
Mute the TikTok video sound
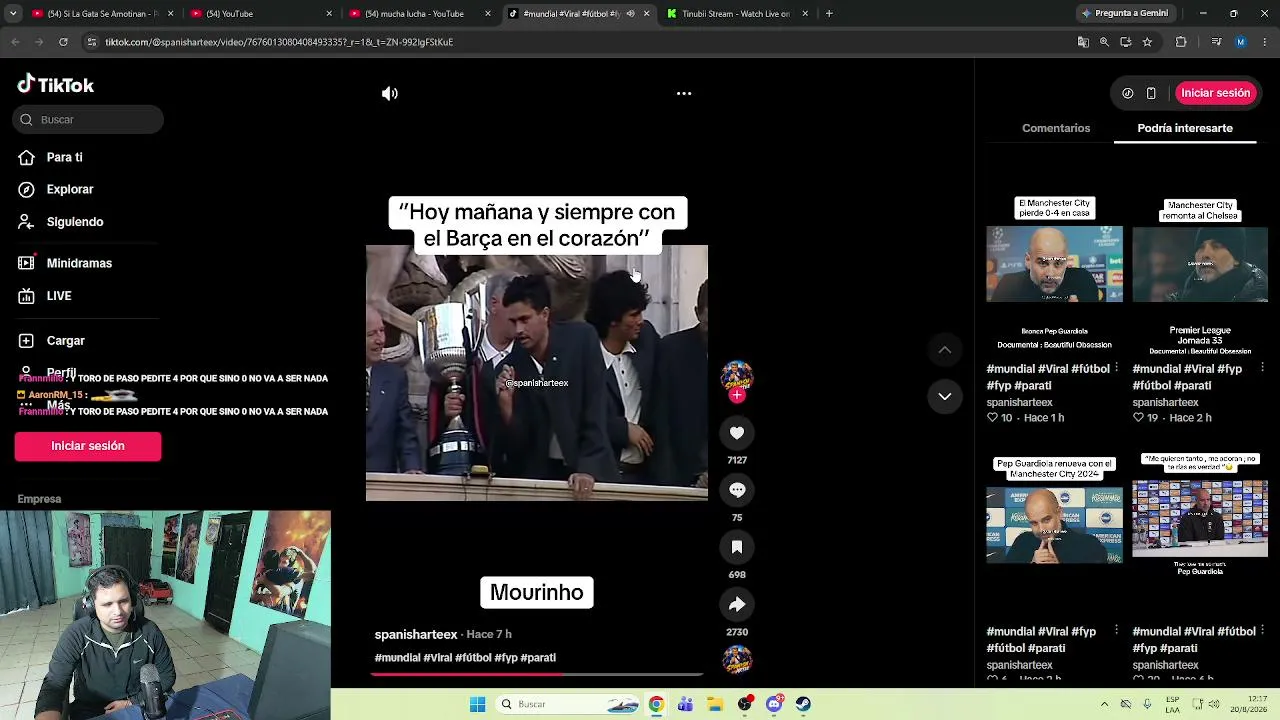390,93
